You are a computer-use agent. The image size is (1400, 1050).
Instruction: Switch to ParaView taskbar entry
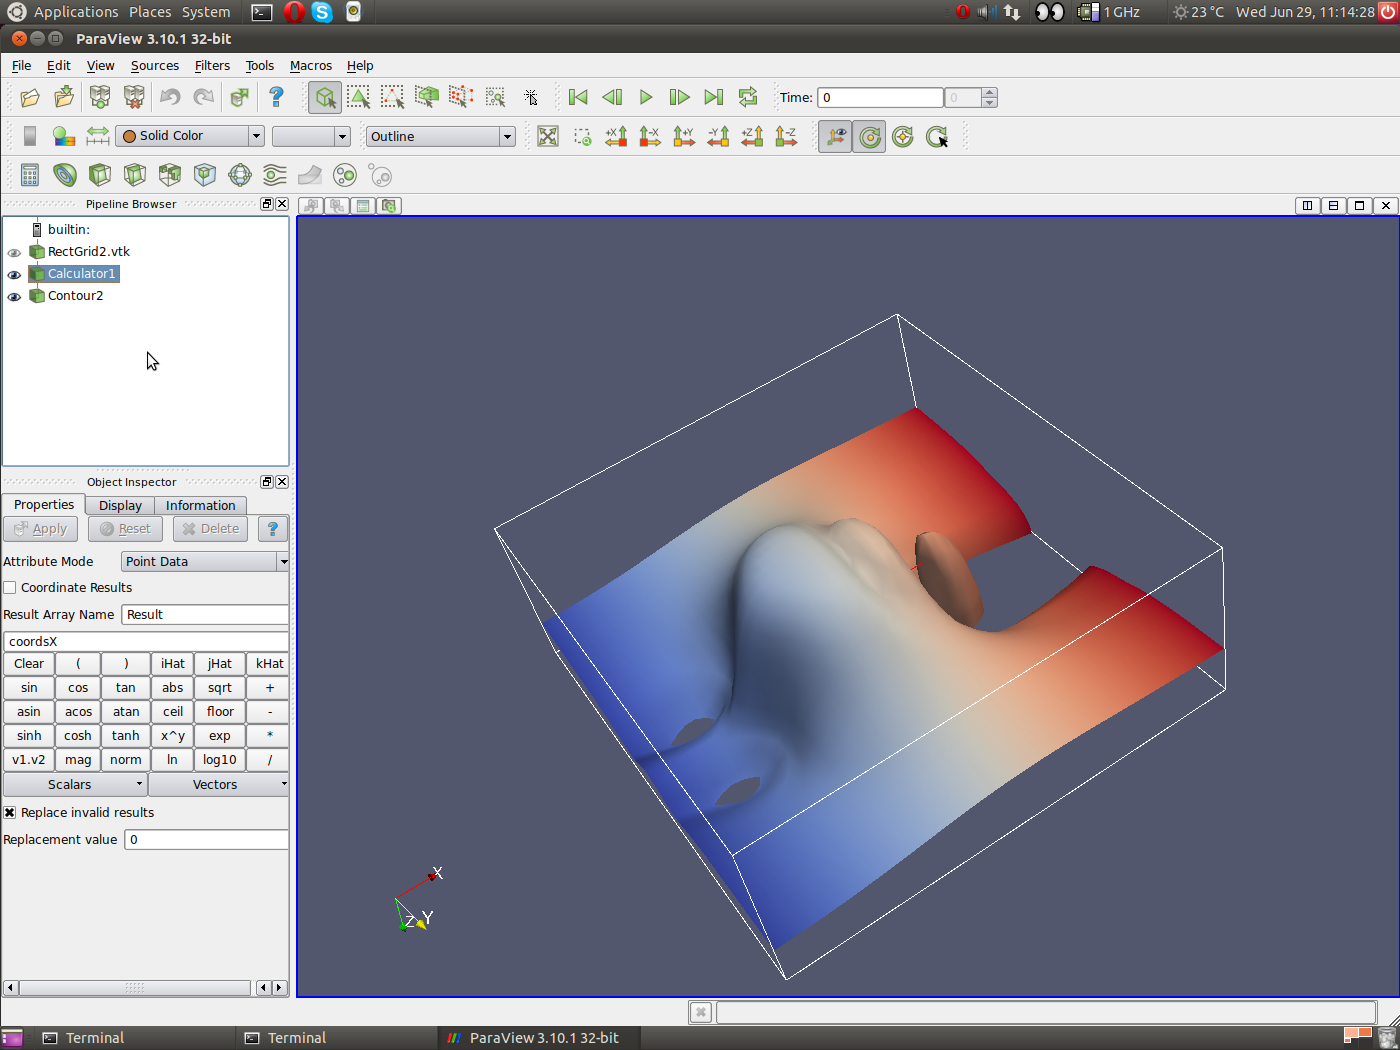(538, 1038)
